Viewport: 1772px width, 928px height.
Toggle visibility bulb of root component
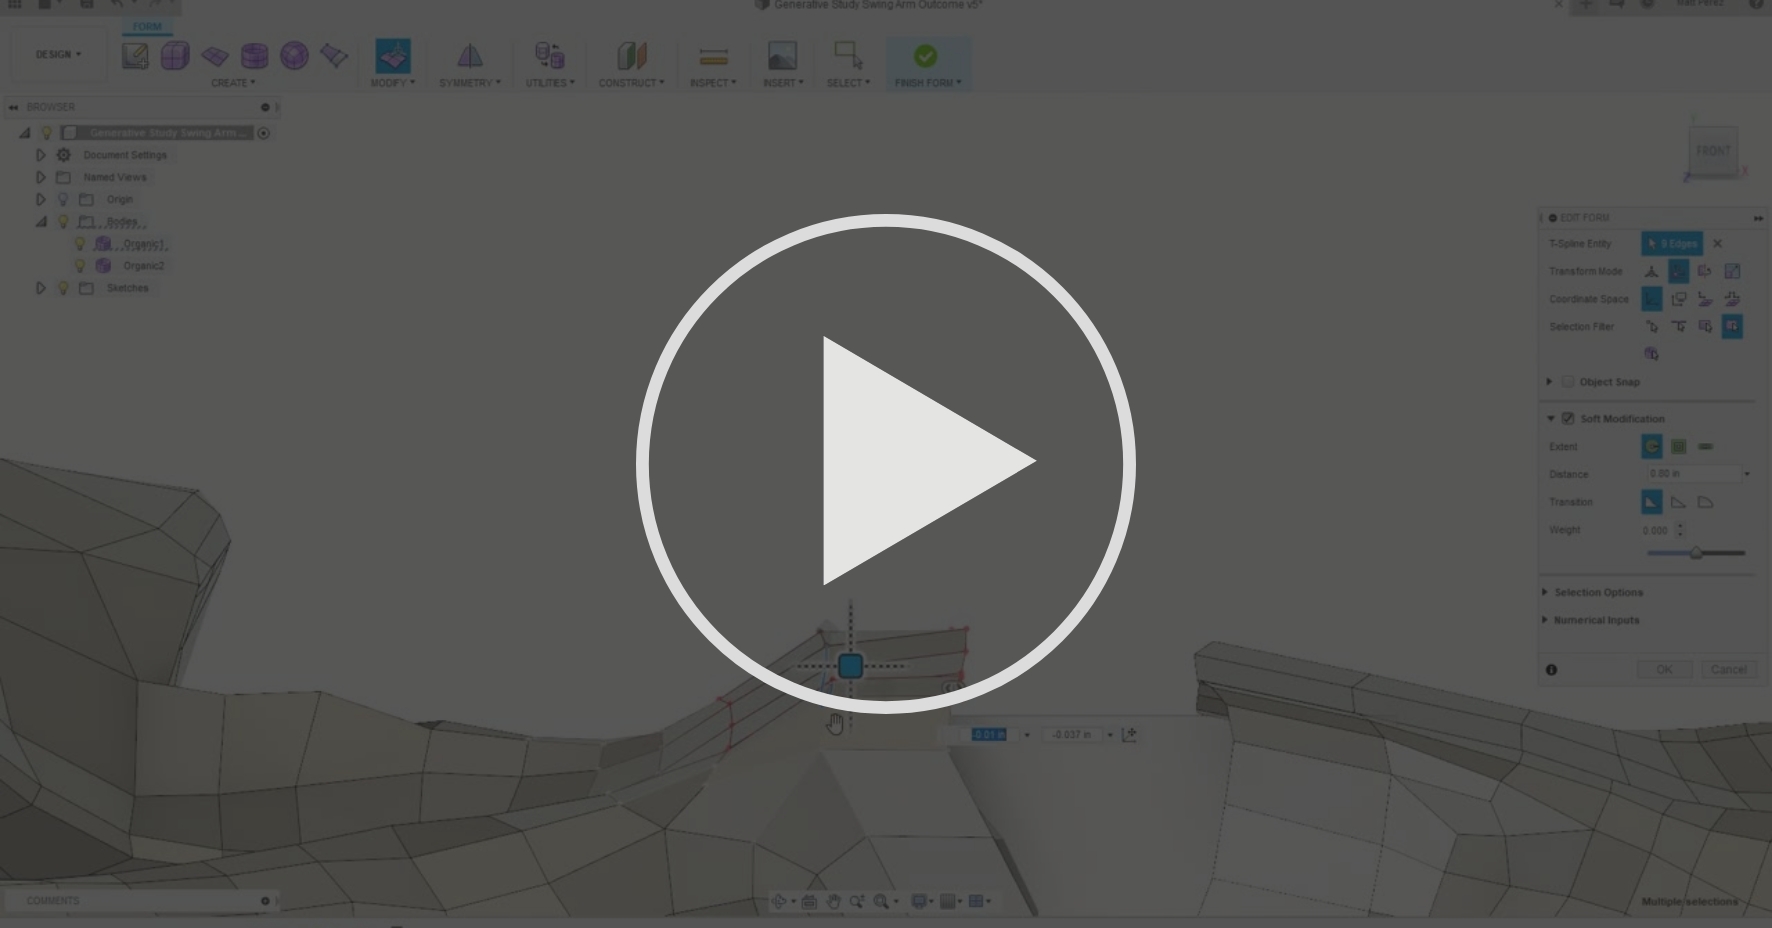tap(46, 133)
